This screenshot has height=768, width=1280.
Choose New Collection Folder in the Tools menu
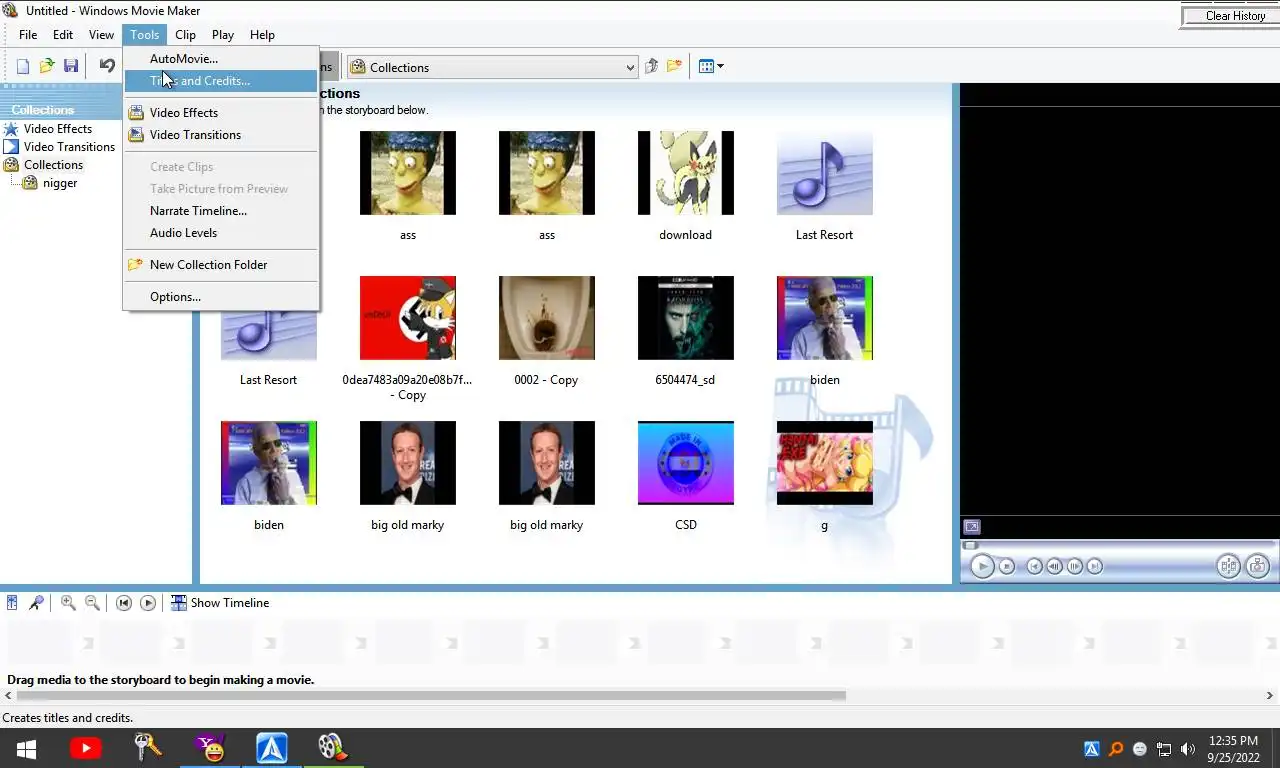coord(221,265)
